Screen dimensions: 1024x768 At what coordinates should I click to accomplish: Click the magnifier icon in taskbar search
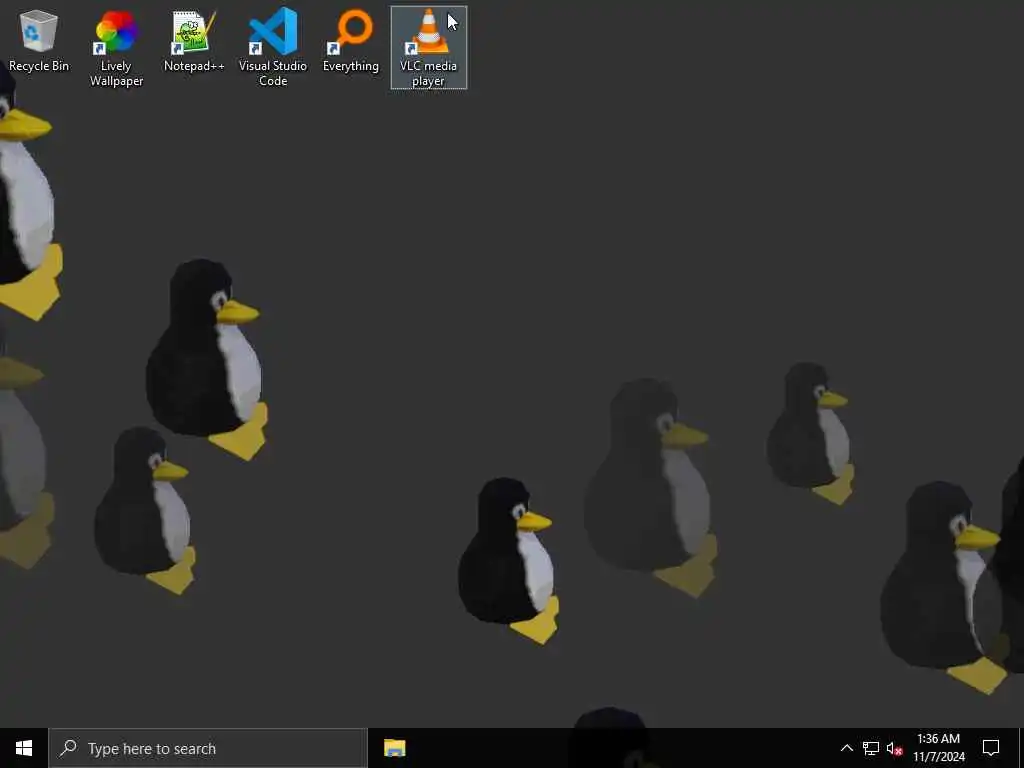click(x=68, y=748)
